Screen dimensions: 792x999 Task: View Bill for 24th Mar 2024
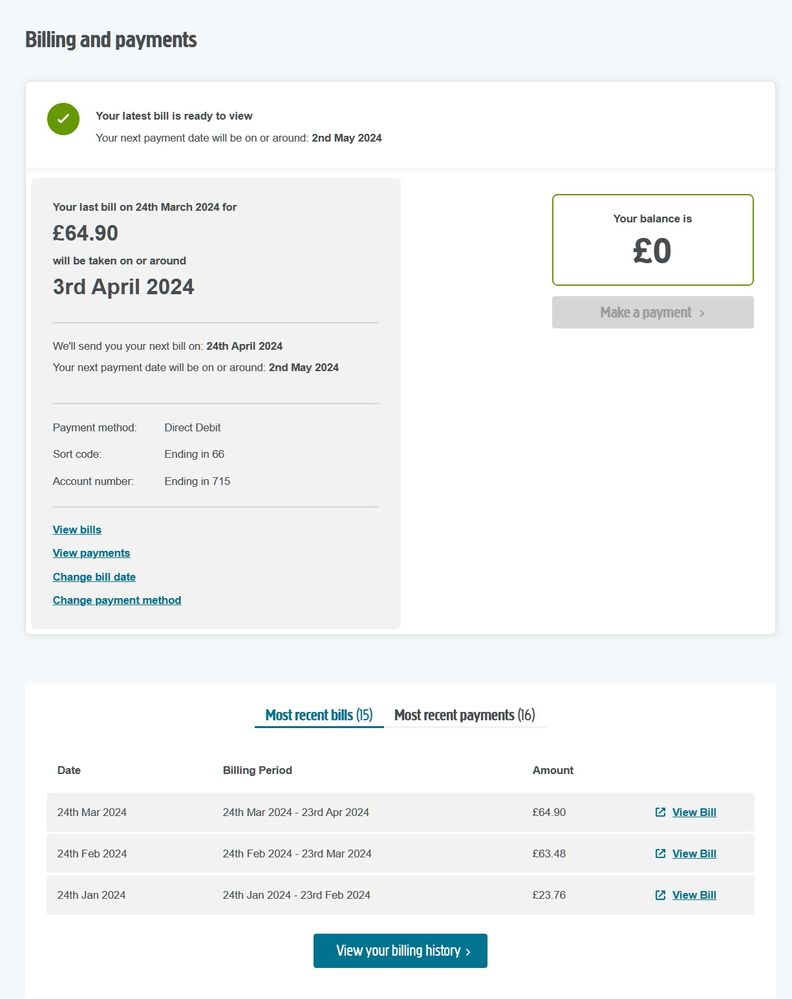tap(694, 812)
